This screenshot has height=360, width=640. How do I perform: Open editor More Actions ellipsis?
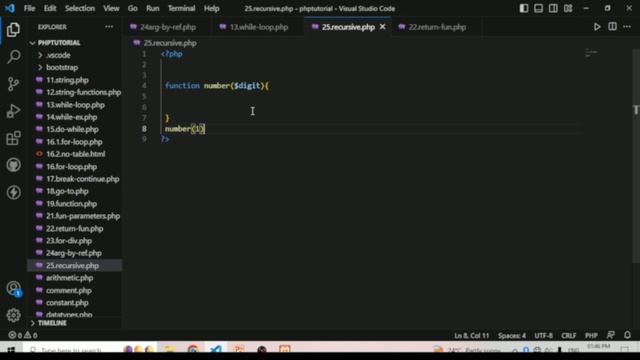[x=627, y=27]
